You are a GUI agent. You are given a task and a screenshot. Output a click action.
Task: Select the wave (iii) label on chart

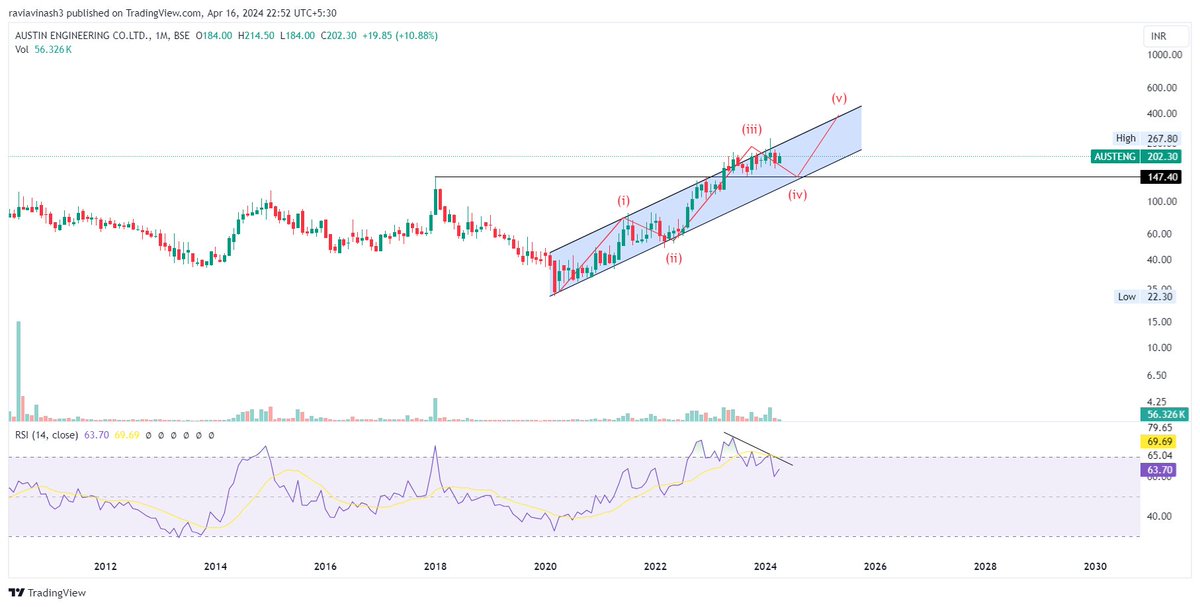coord(751,129)
